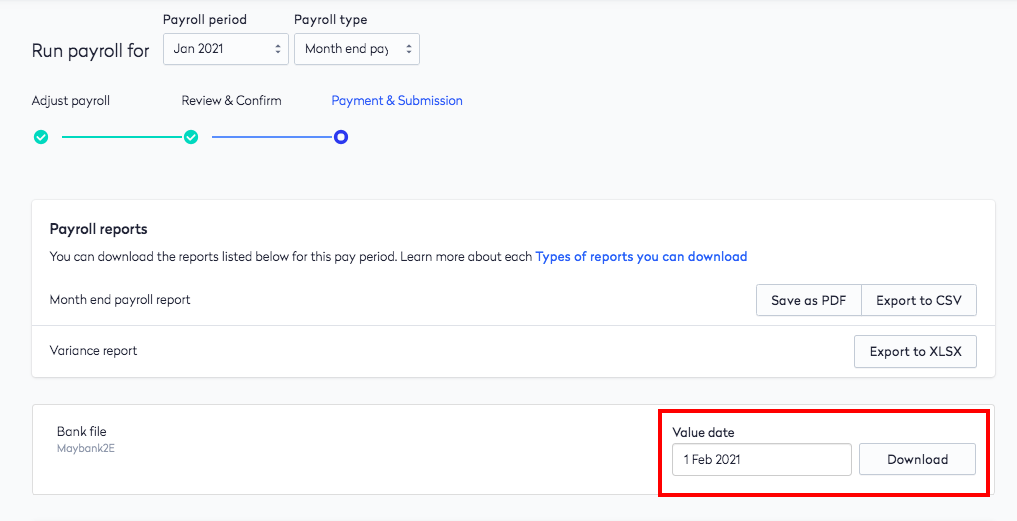Click the Bank file Maybank2E label
1017x521 pixels.
tap(86, 439)
